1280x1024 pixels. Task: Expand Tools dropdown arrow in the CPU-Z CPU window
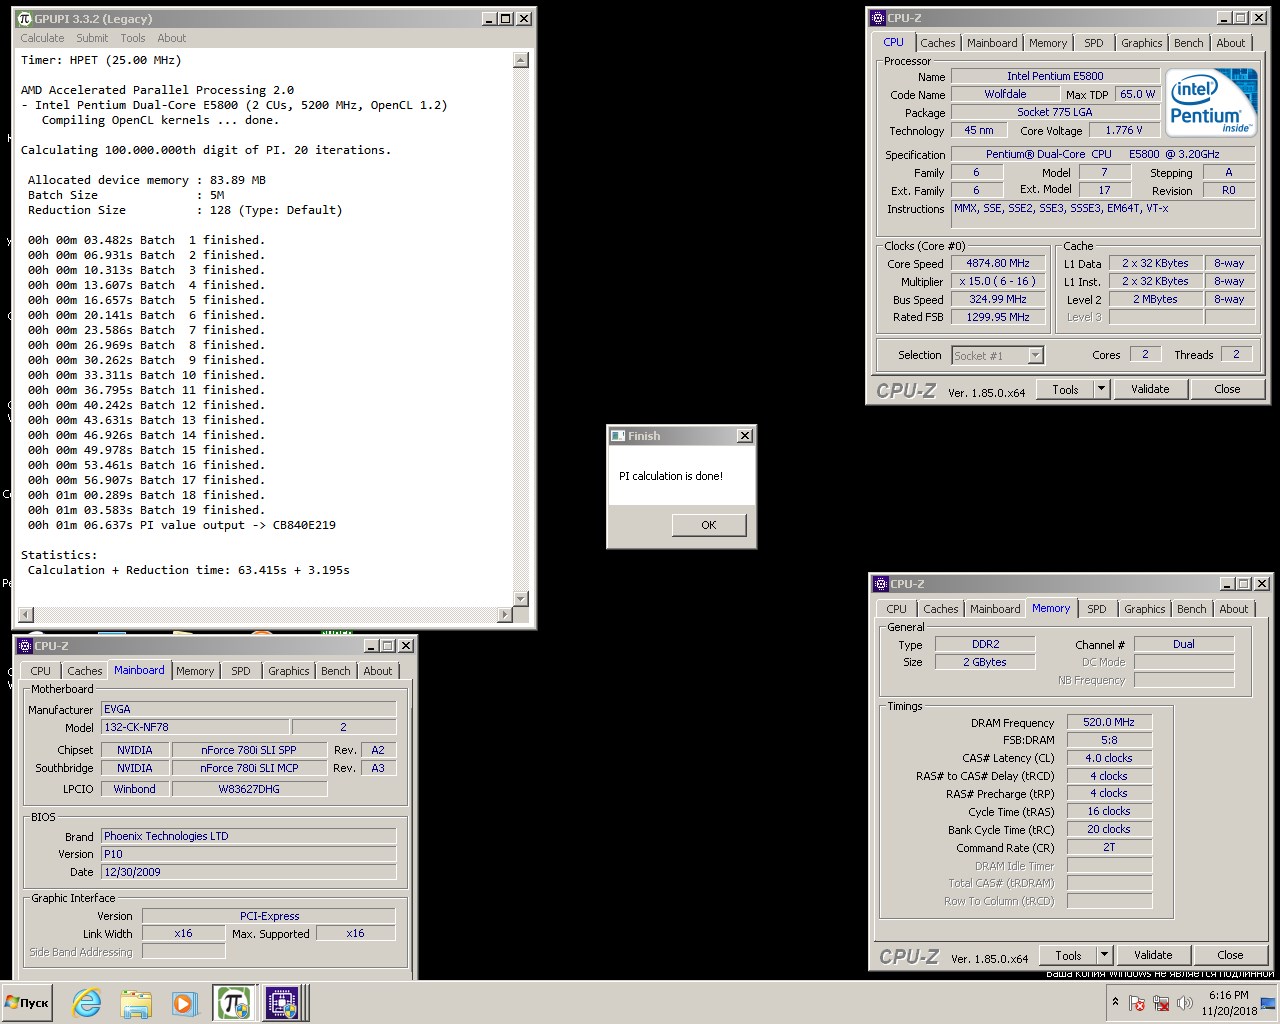[1102, 389]
